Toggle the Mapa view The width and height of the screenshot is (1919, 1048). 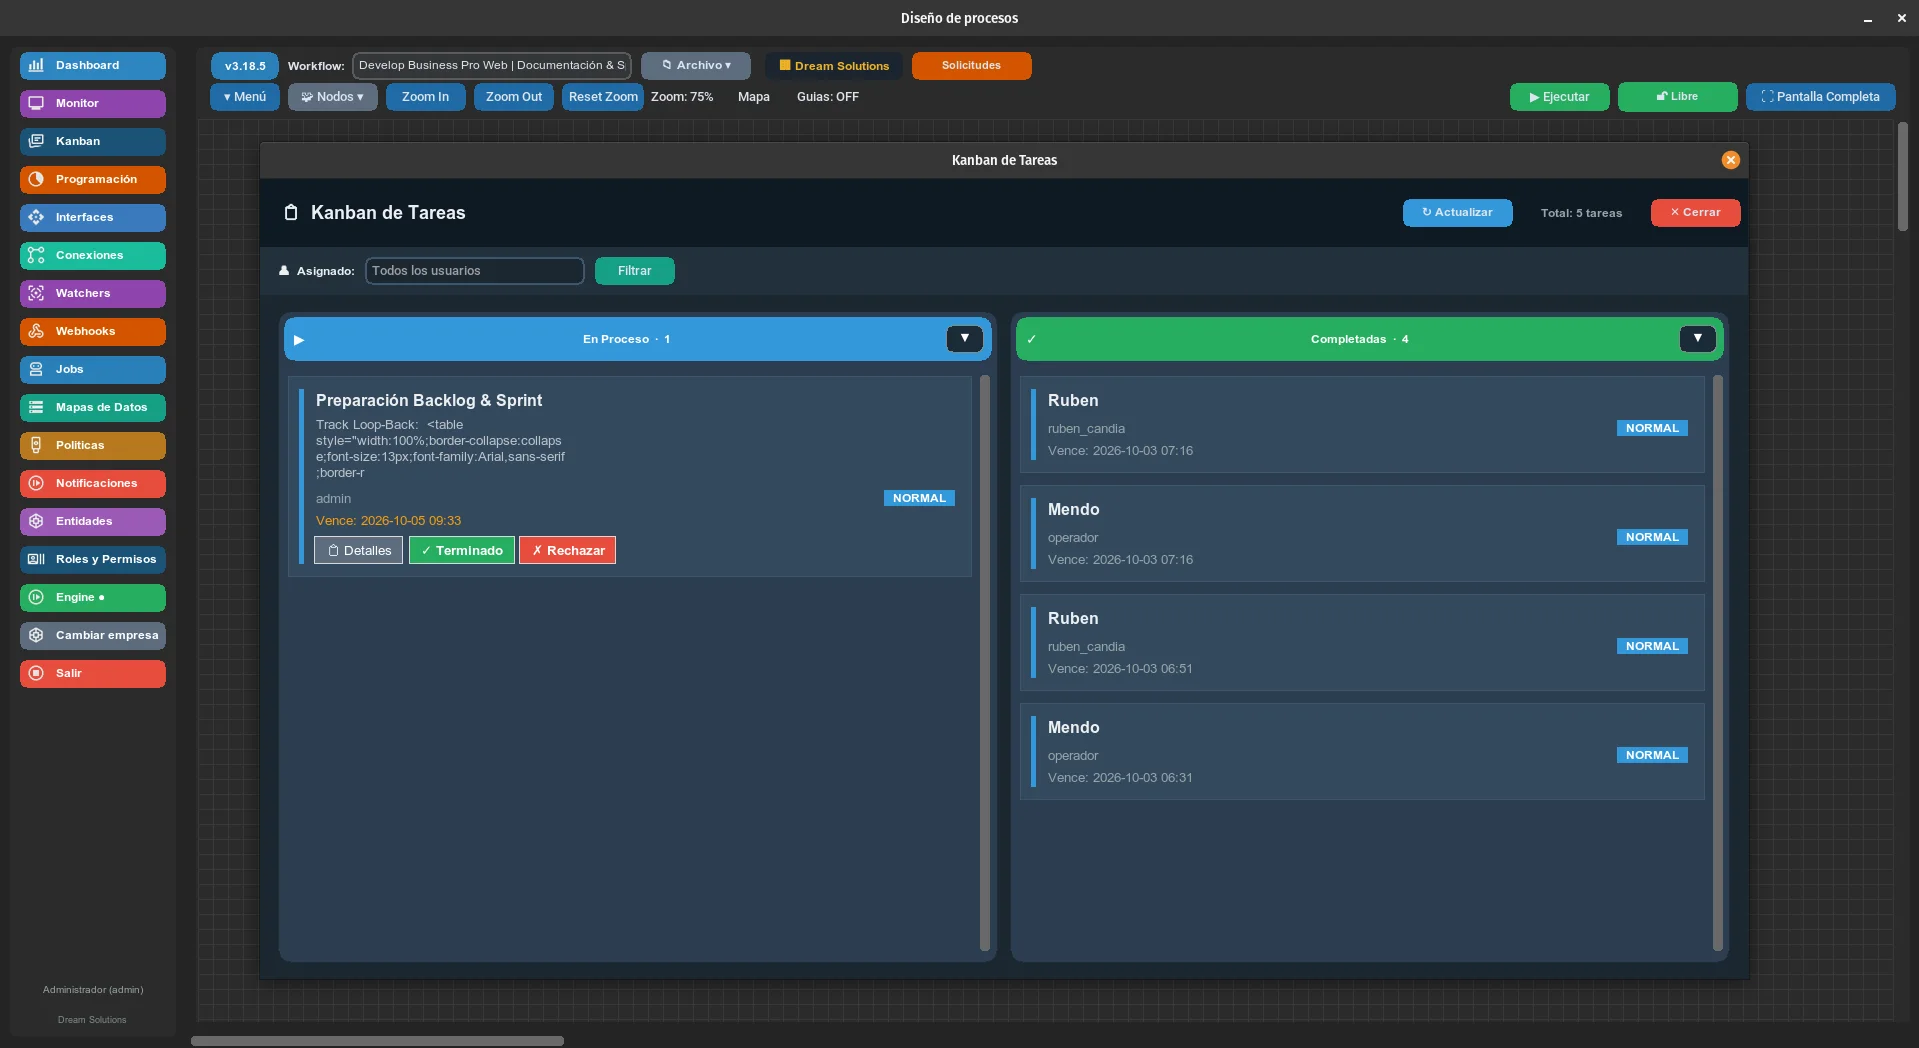753,97
